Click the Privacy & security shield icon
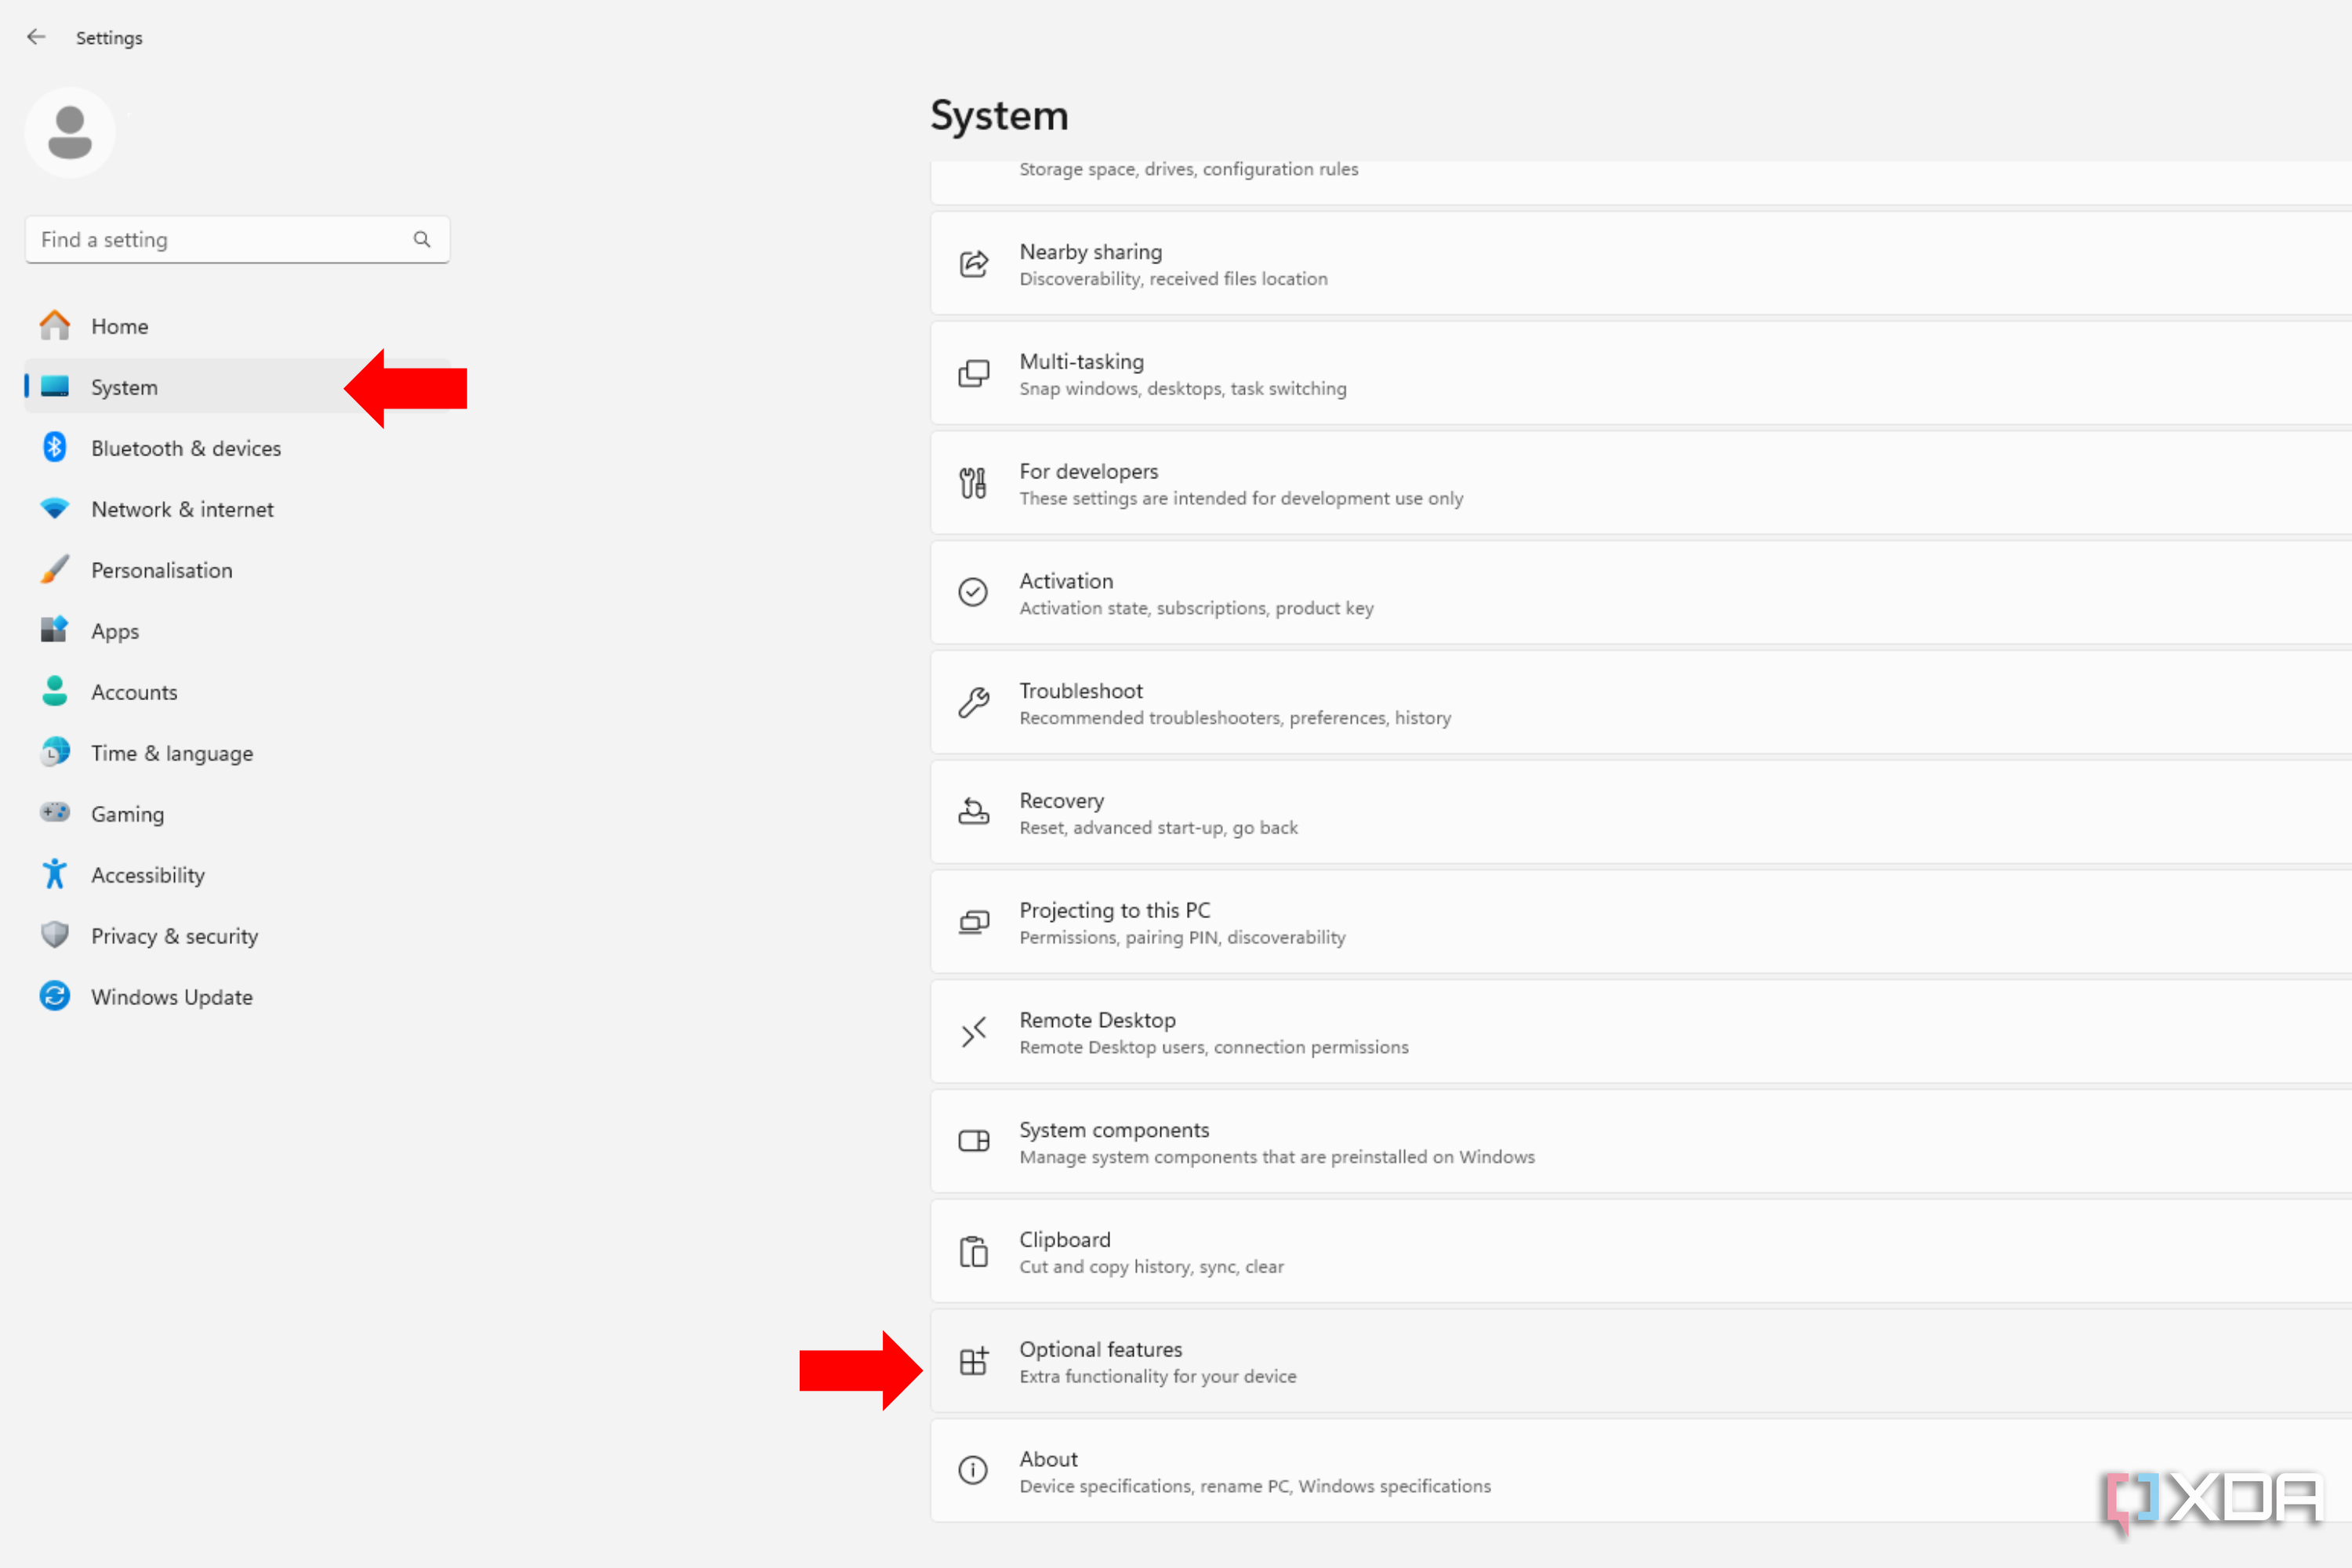 (x=54, y=935)
